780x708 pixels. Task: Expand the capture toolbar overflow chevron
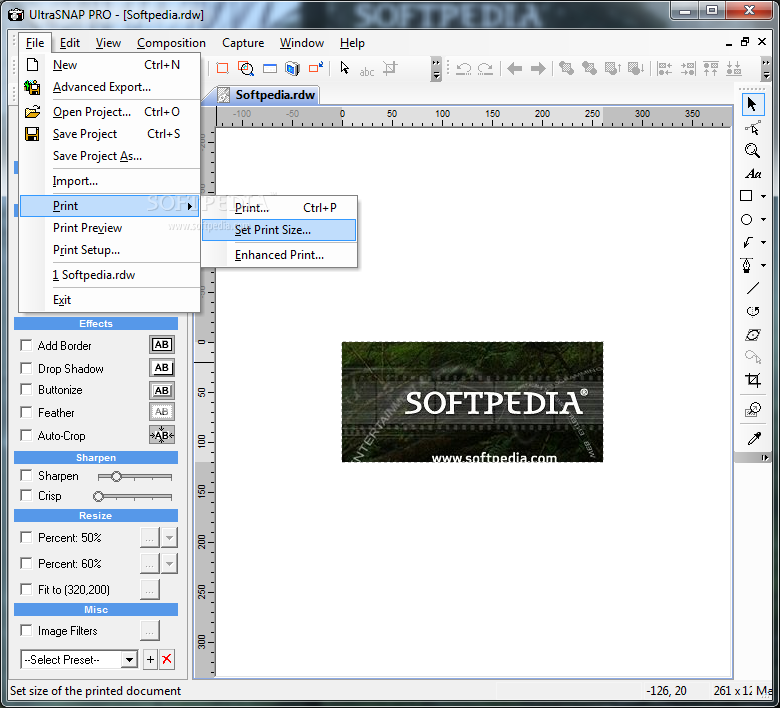coord(436,69)
